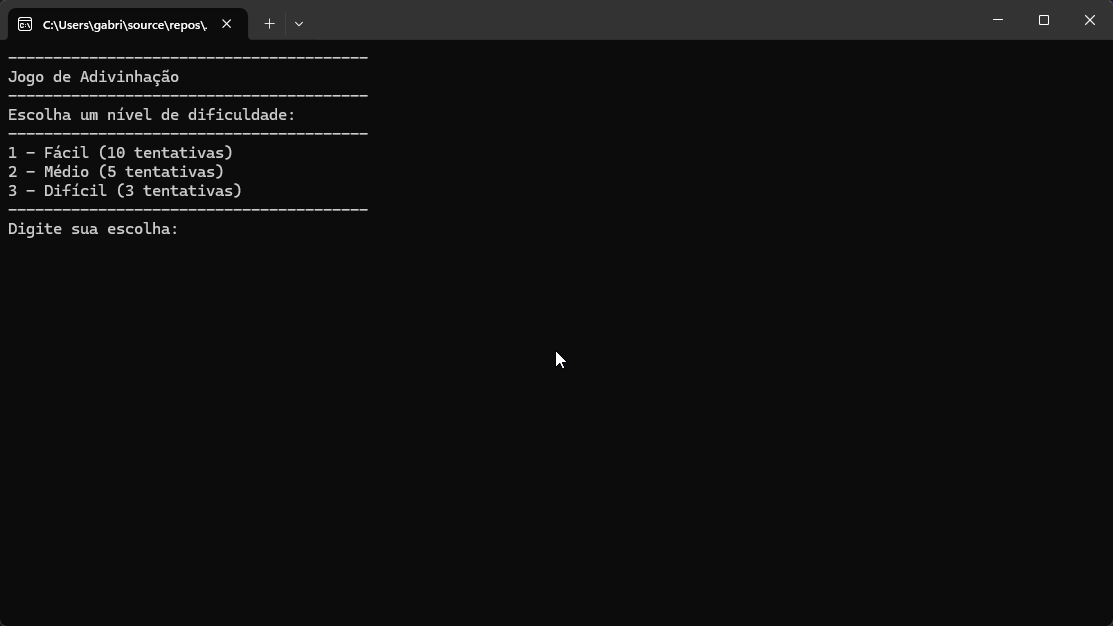Close the C:\Users\gabri\source\repos tab
The width and height of the screenshot is (1113, 626).
[226, 24]
